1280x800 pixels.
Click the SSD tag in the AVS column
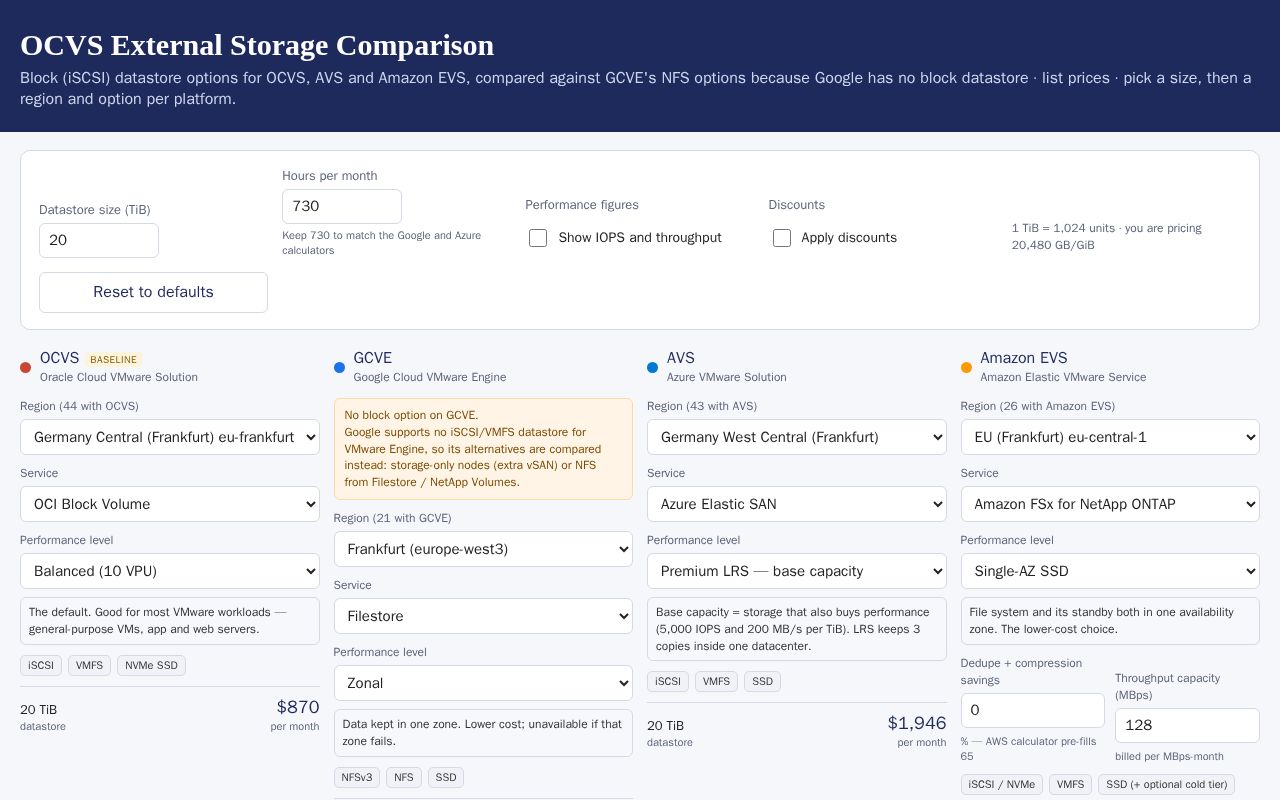pos(762,681)
